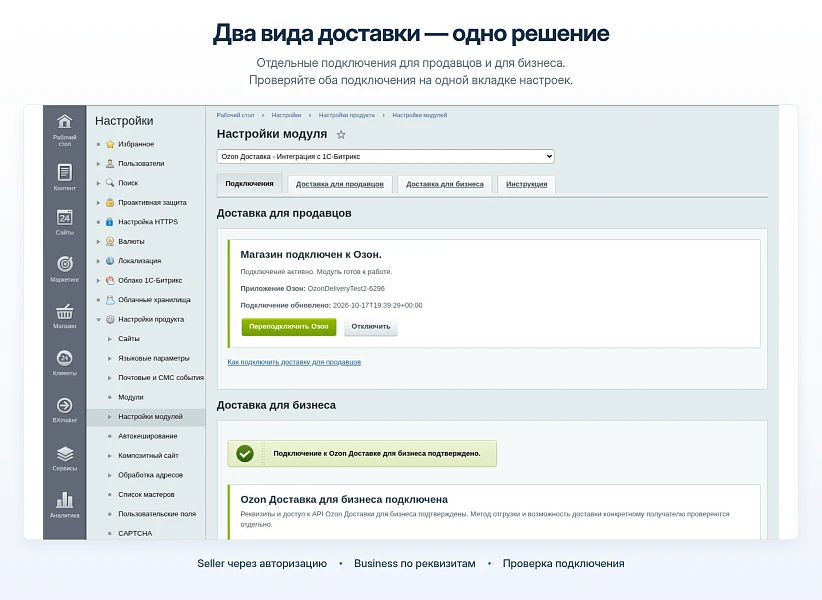
Task: Click the coin icon beside Валюты
Action: 110,241
